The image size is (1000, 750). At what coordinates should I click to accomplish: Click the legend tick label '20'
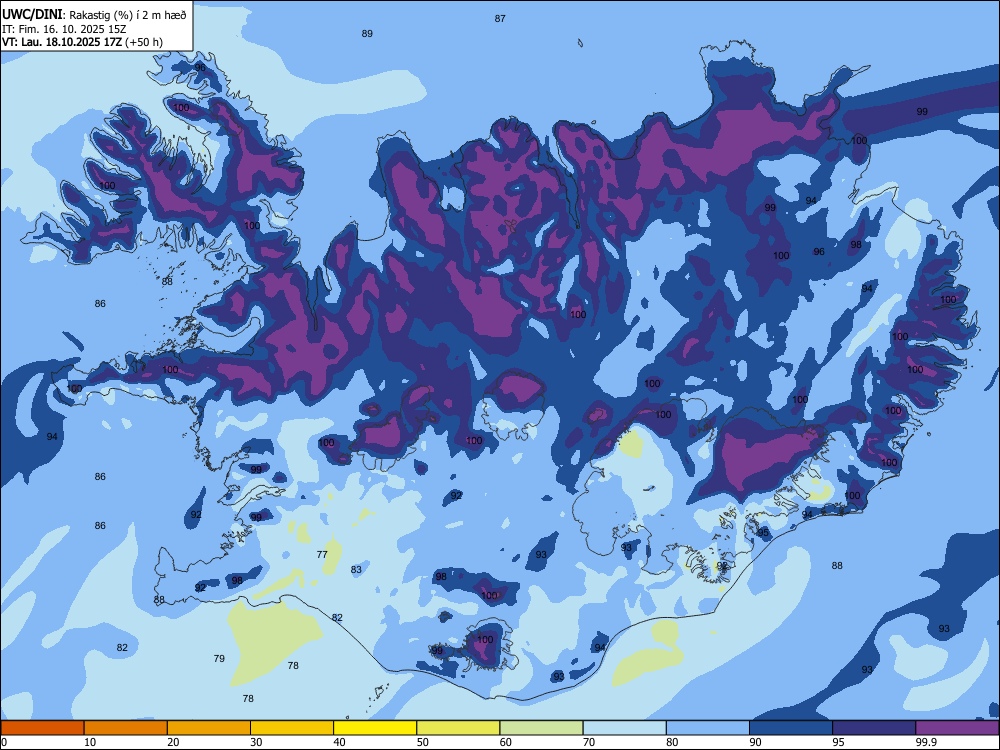[173, 742]
